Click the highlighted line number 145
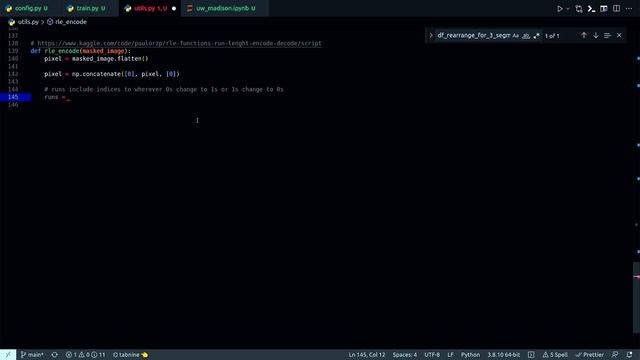Image resolution: width=640 pixels, height=360 pixels. pos(13,97)
